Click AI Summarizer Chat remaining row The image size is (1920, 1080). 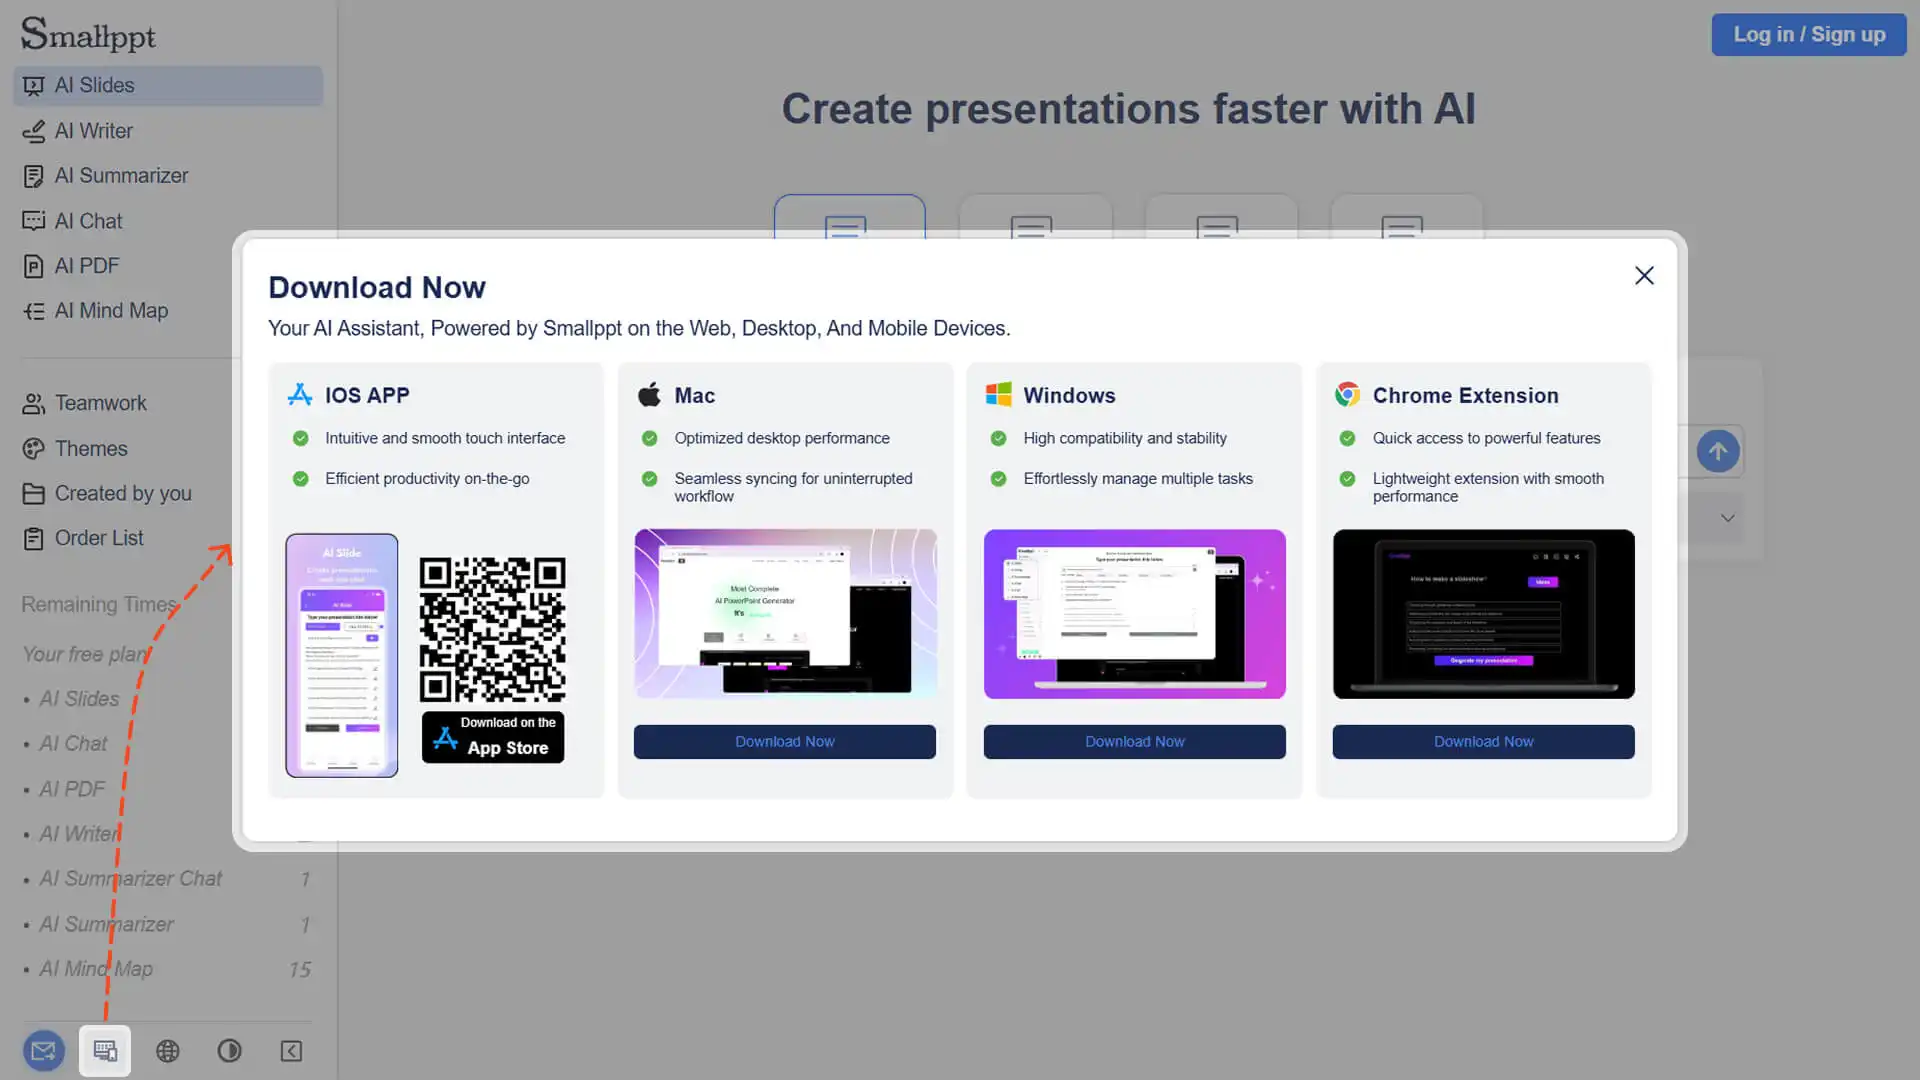pyautogui.click(x=167, y=879)
